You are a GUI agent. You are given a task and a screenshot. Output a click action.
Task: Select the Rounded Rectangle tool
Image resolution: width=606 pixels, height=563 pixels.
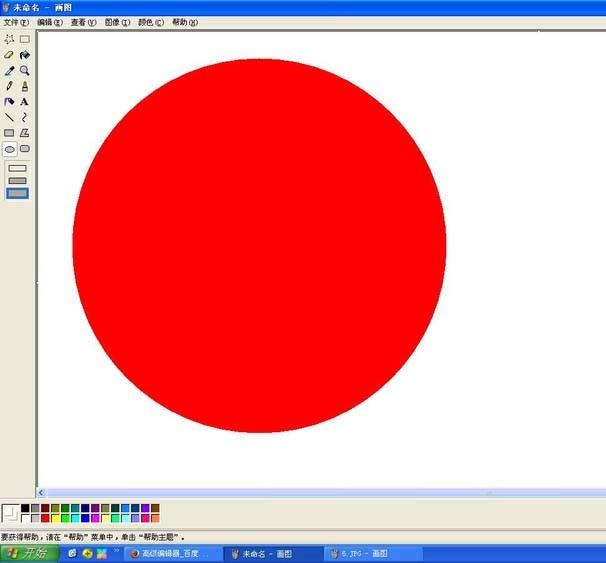pyautogui.click(x=25, y=148)
